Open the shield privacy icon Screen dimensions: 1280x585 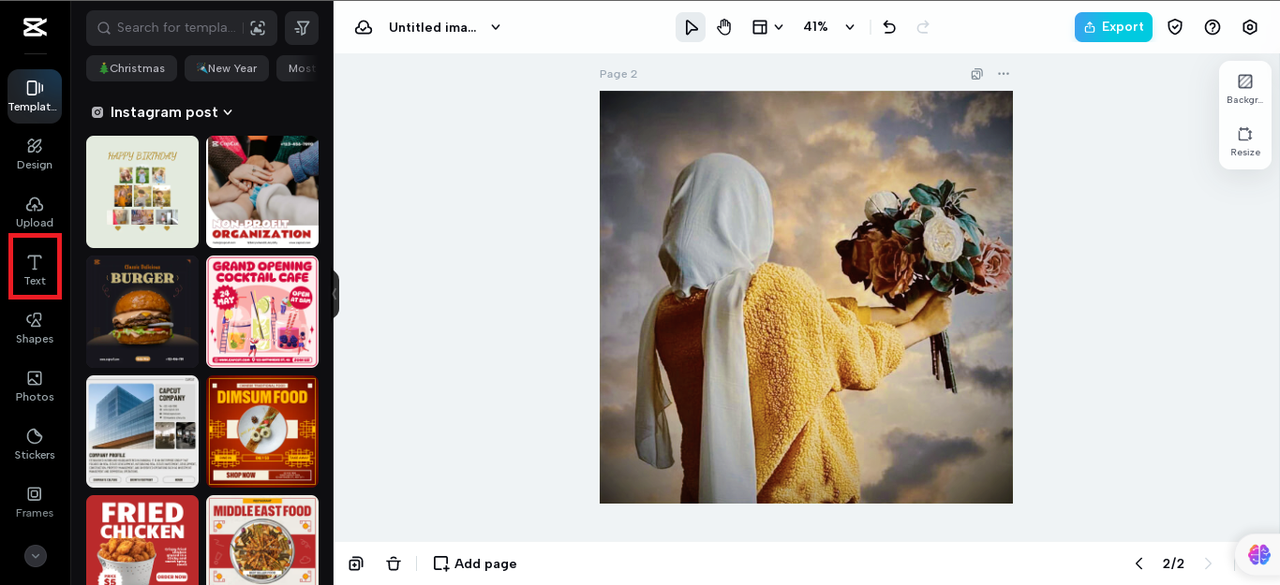tap(1175, 27)
